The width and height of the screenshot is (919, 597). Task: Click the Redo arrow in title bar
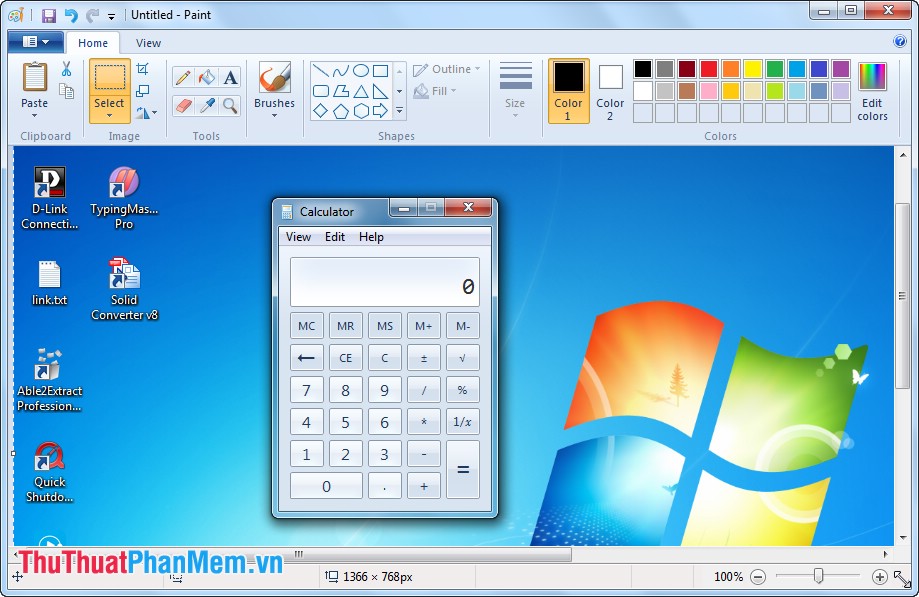coord(92,15)
